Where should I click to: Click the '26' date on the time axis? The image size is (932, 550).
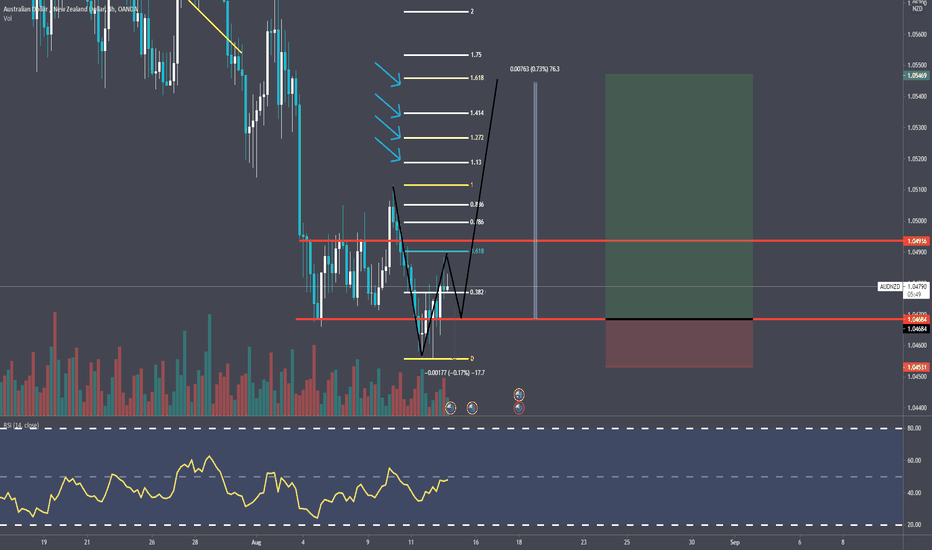(x=152, y=542)
